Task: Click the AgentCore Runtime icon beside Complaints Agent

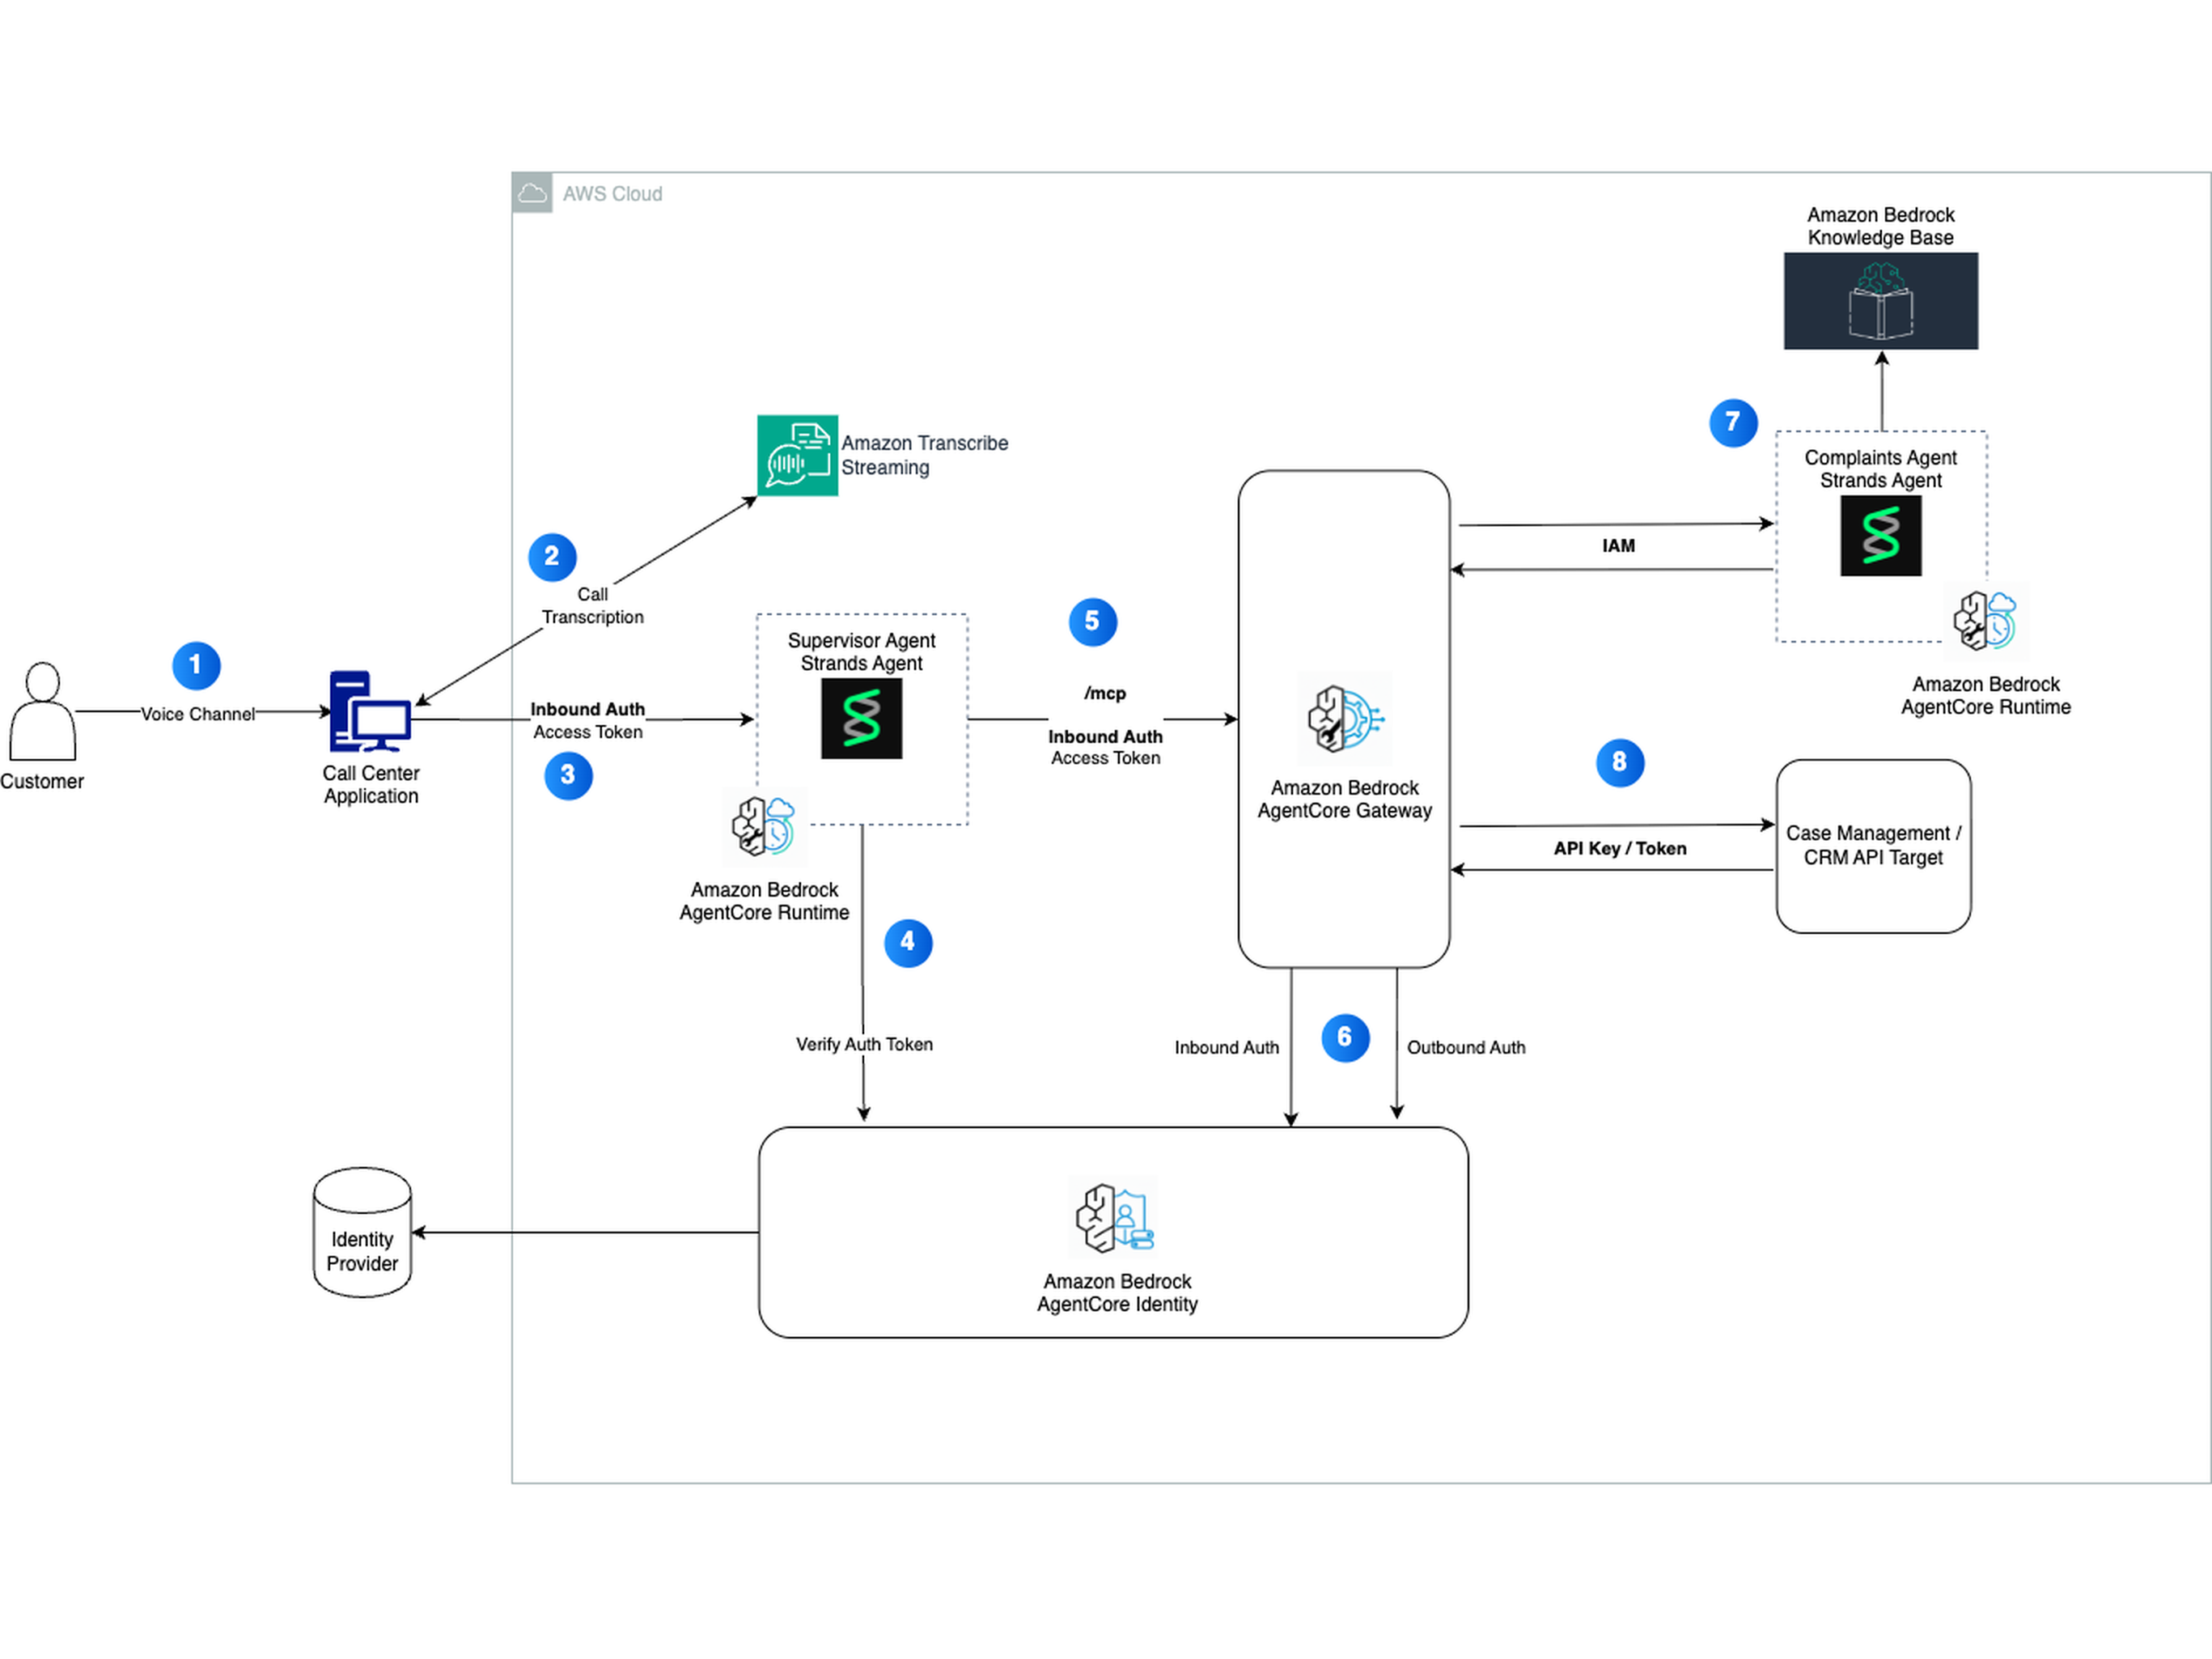Action: (1986, 620)
